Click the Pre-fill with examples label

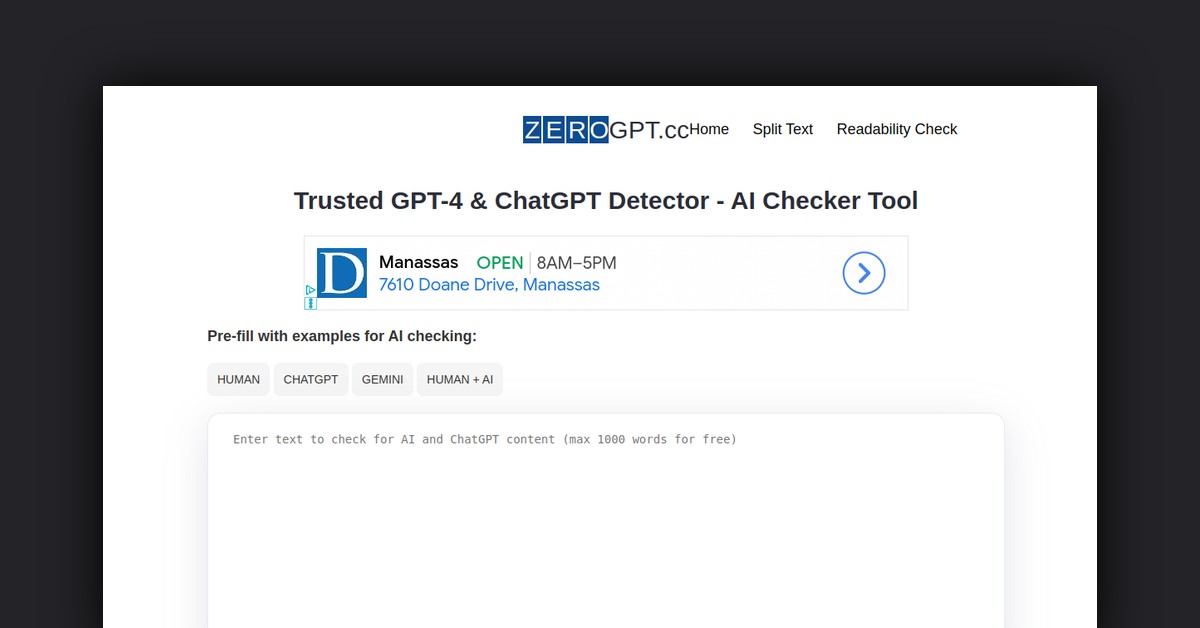click(342, 336)
